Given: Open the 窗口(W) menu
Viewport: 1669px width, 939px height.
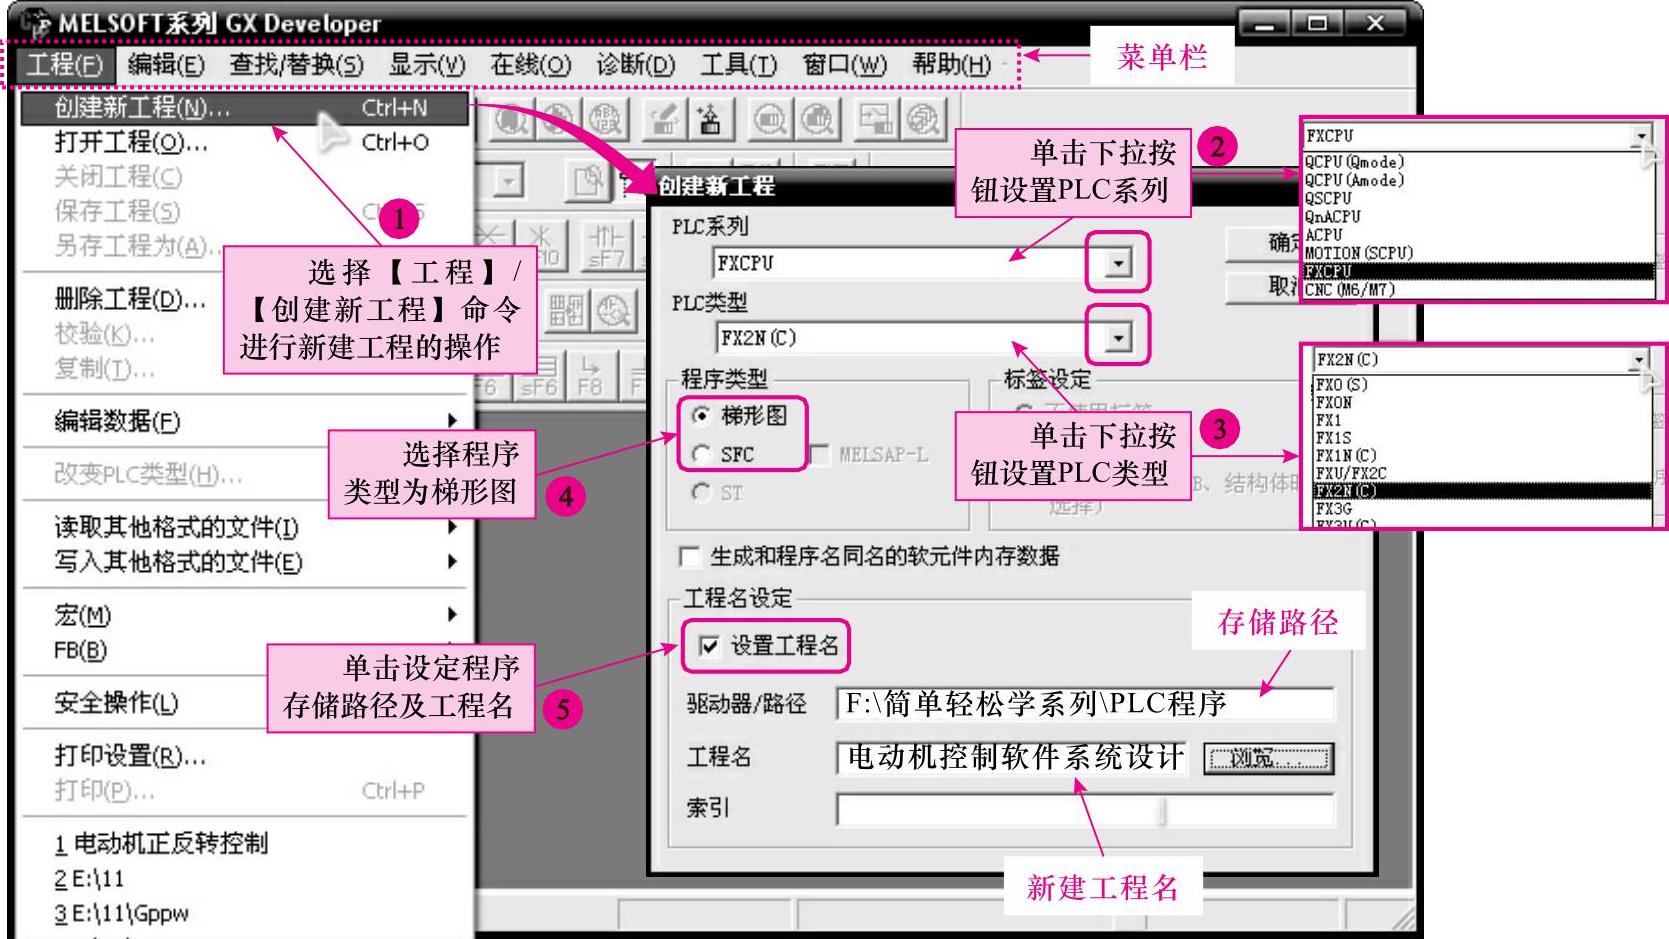Looking at the screenshot, I should coord(845,65).
